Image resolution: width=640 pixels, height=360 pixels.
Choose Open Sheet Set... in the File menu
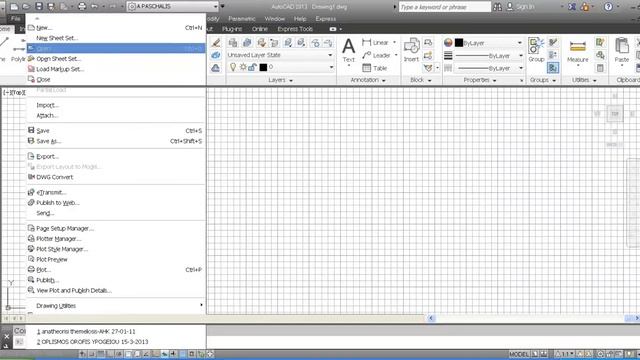[x=116, y=59]
